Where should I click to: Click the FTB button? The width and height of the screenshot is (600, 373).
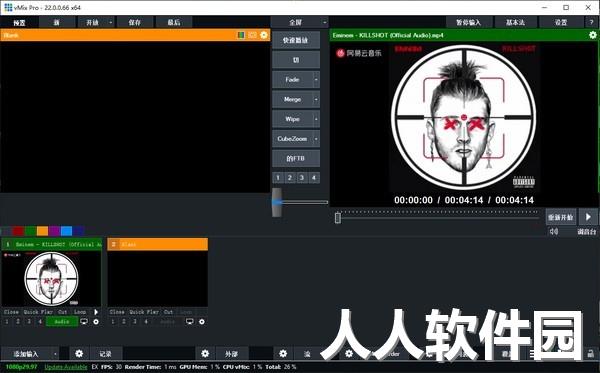click(296, 158)
